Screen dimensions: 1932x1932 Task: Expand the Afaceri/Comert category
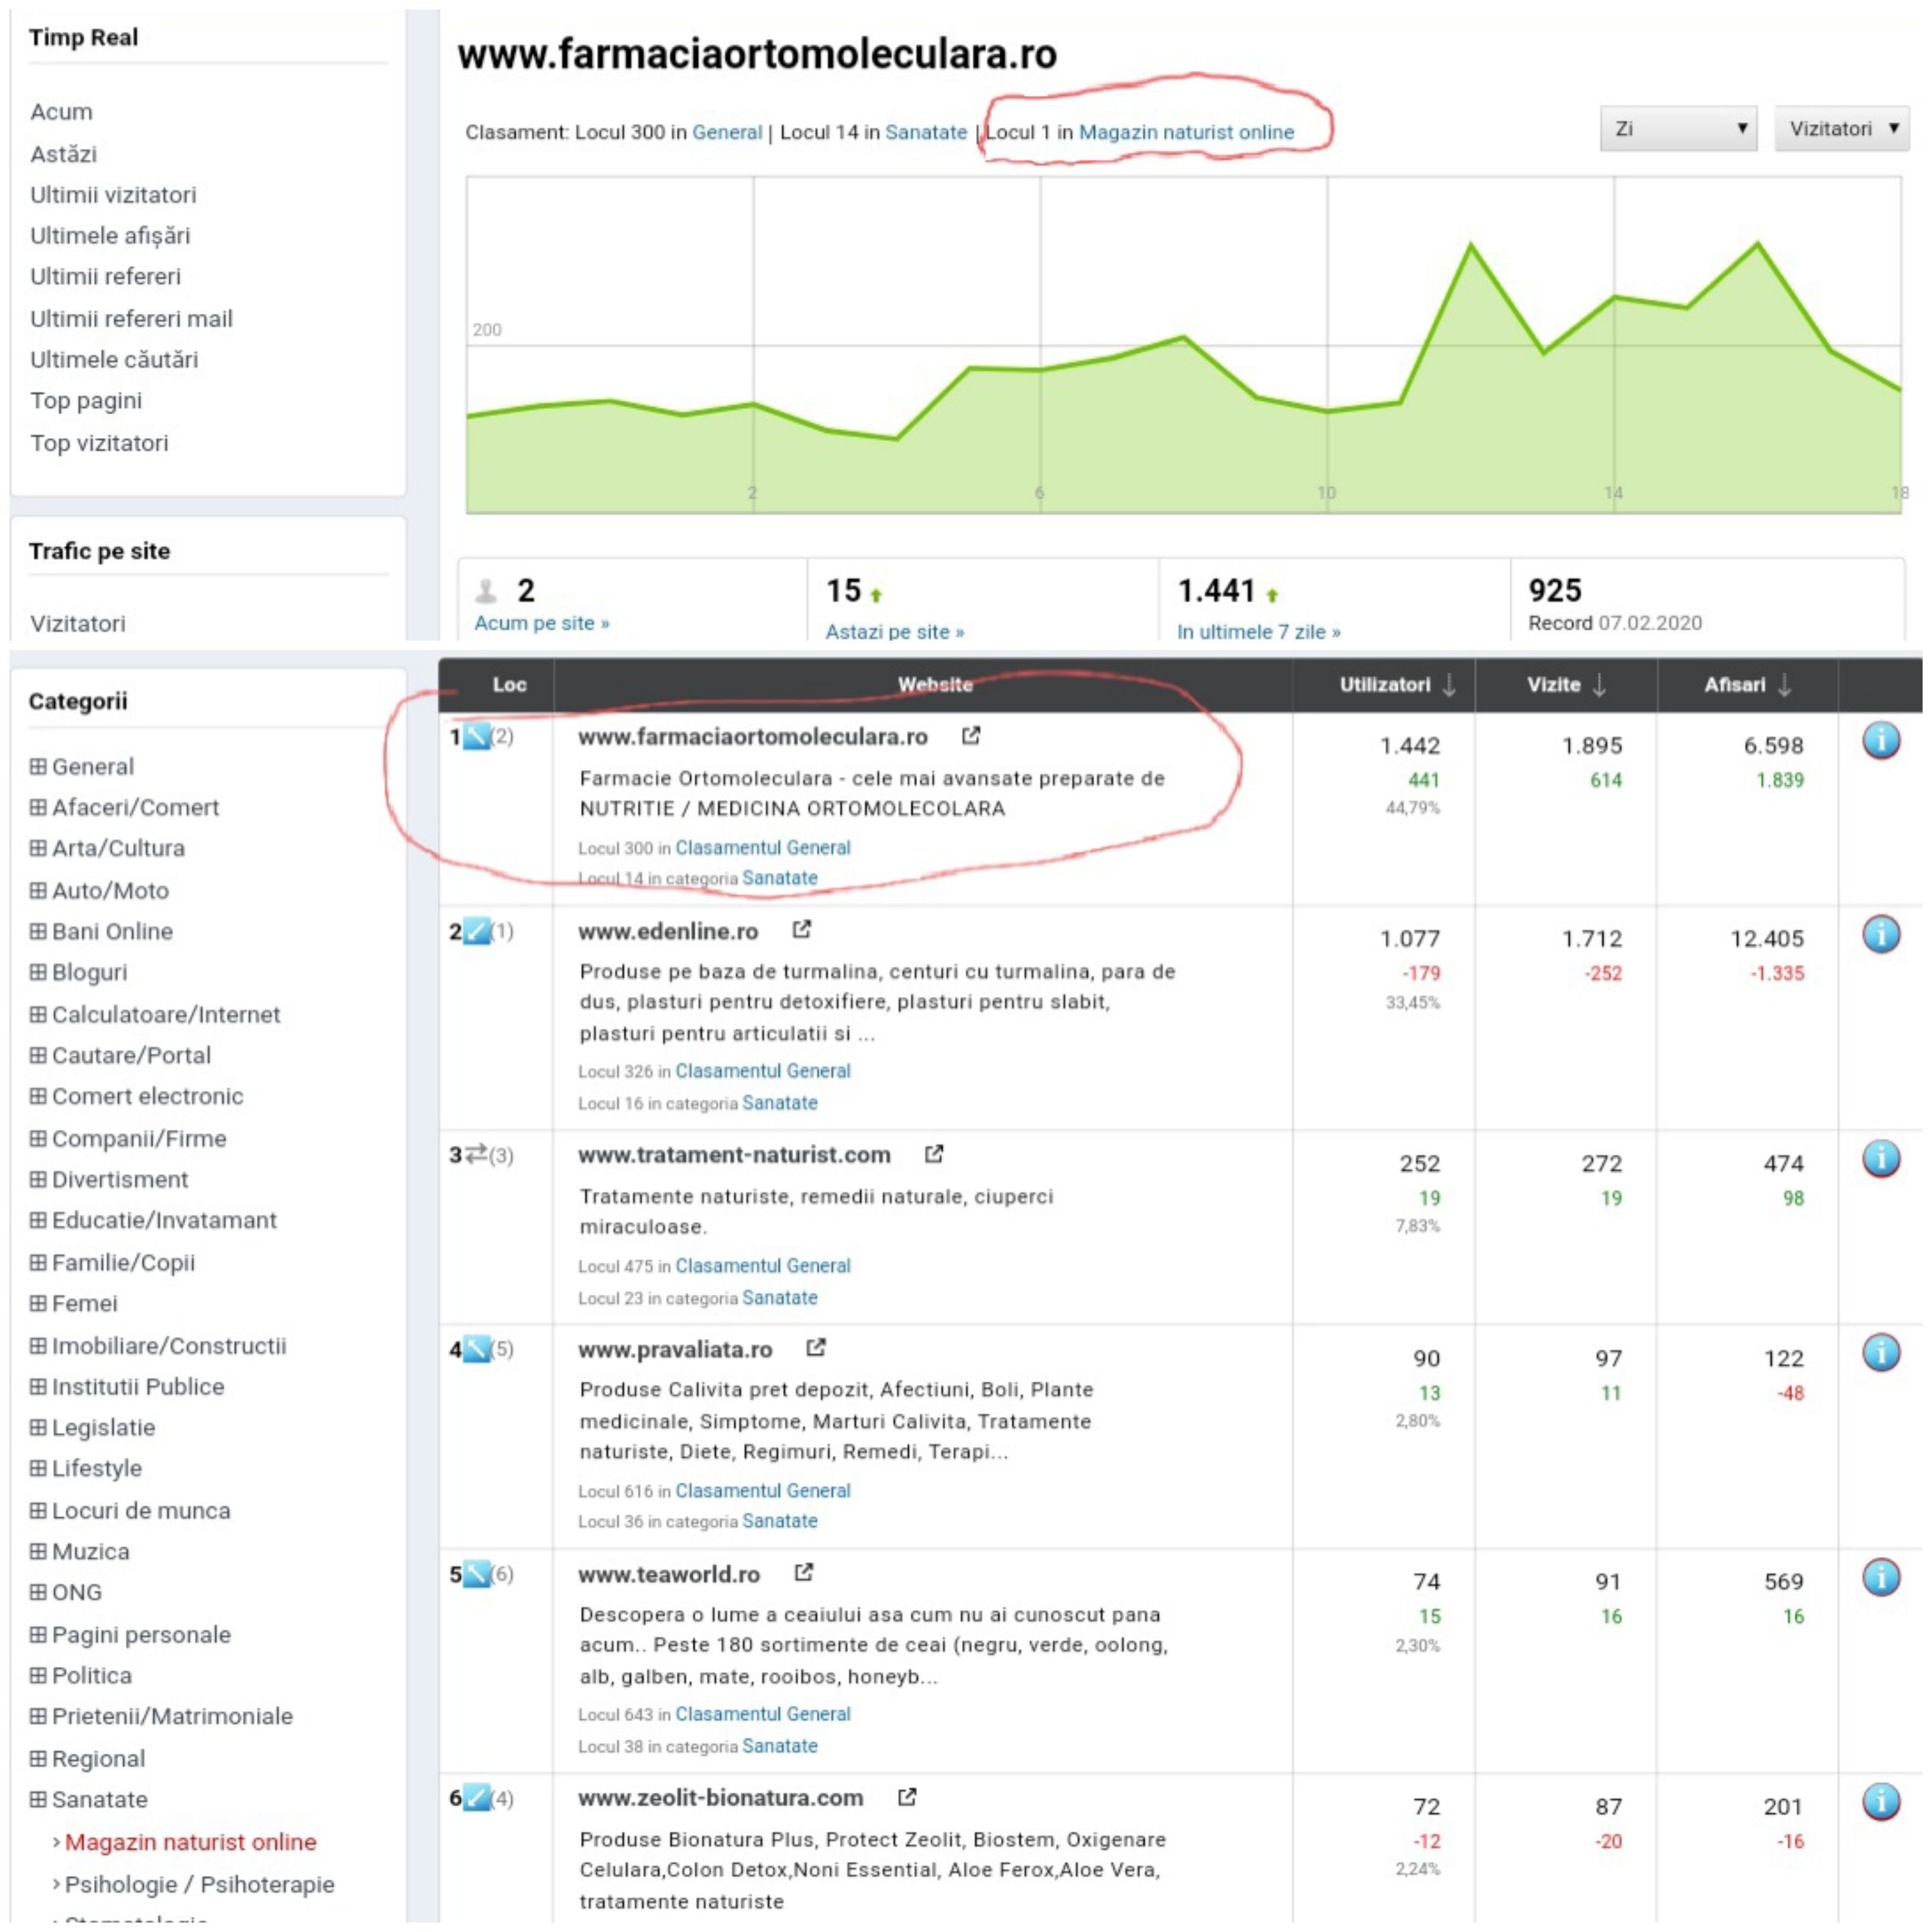tap(38, 807)
